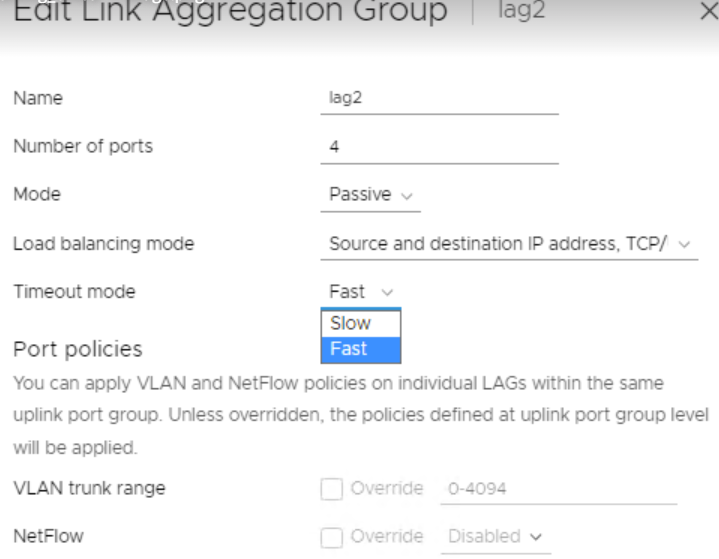The height and width of the screenshot is (559, 719).
Task: Enable VLAN trunk range Override checkbox
Action: pos(332,489)
